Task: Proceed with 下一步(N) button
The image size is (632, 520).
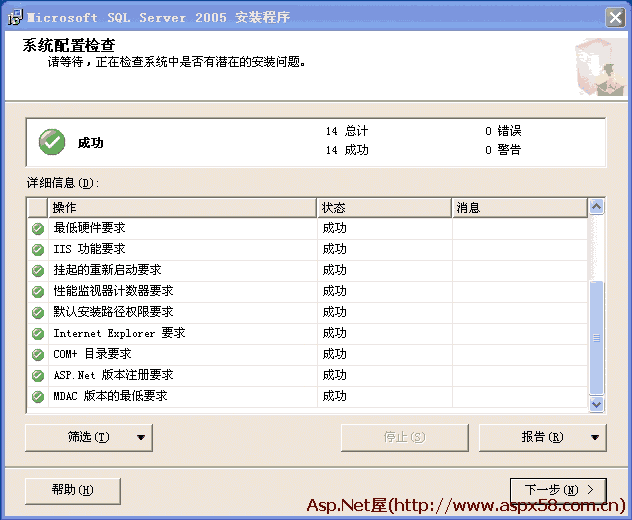Action: pyautogui.click(x=558, y=490)
